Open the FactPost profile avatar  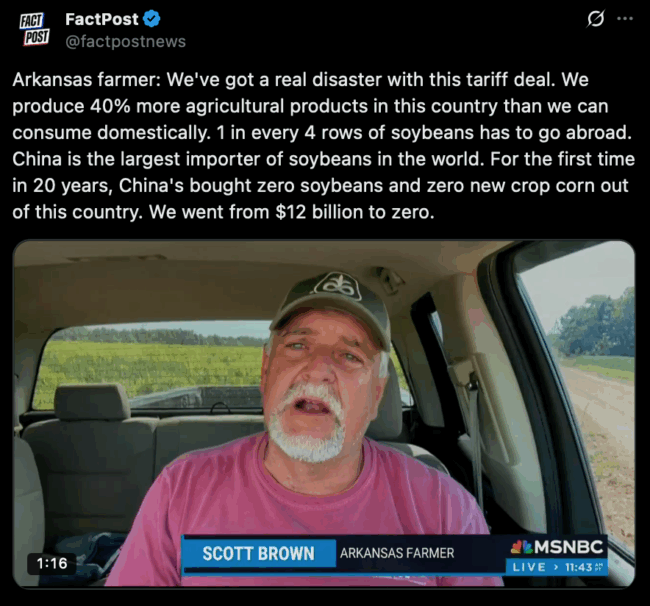pos(34,29)
